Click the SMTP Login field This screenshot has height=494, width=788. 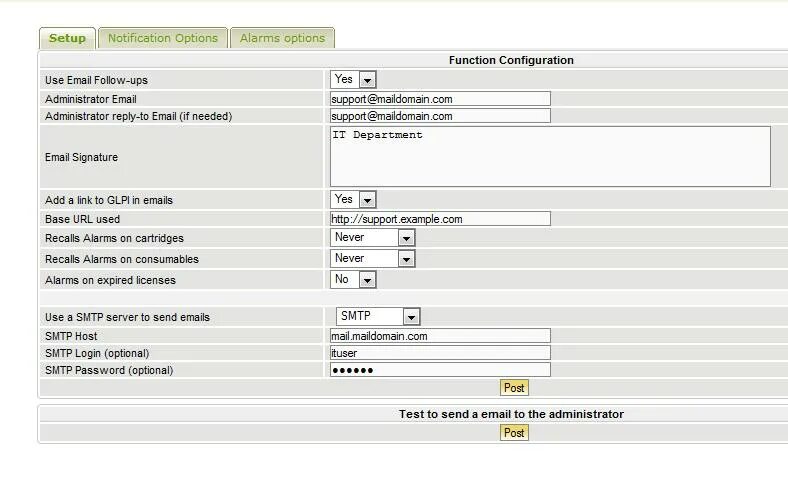coord(440,353)
